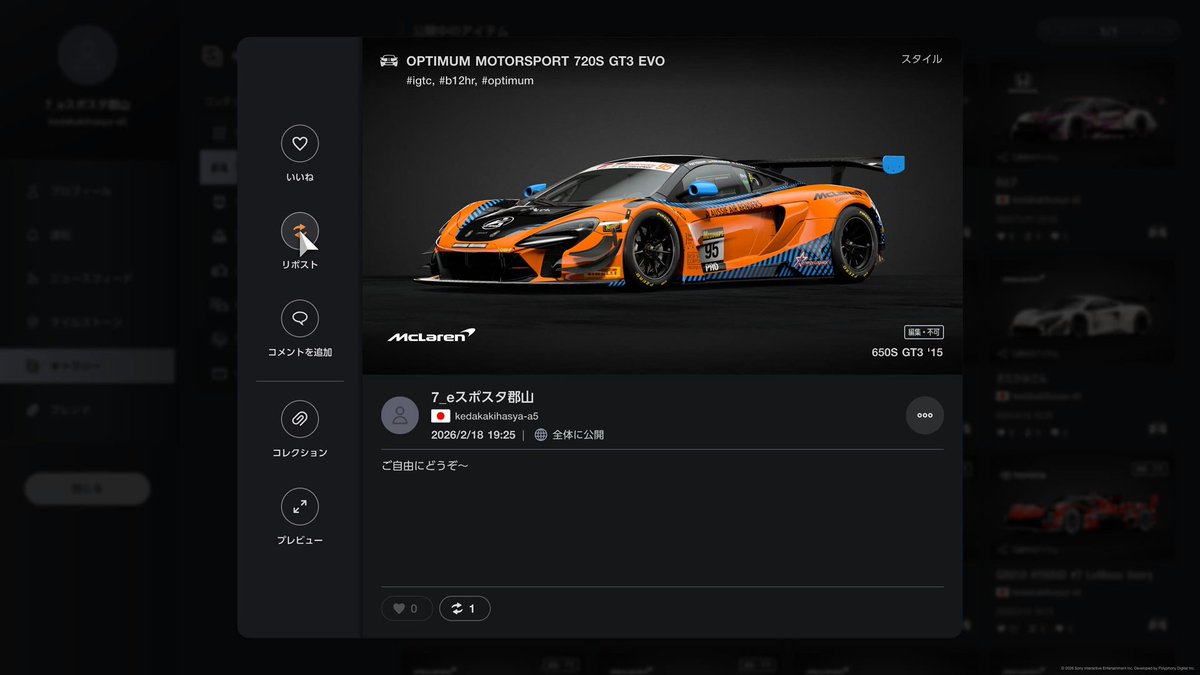This screenshot has height=675, width=1200.
Task: Click the repost count button showing 1
Action: point(464,608)
